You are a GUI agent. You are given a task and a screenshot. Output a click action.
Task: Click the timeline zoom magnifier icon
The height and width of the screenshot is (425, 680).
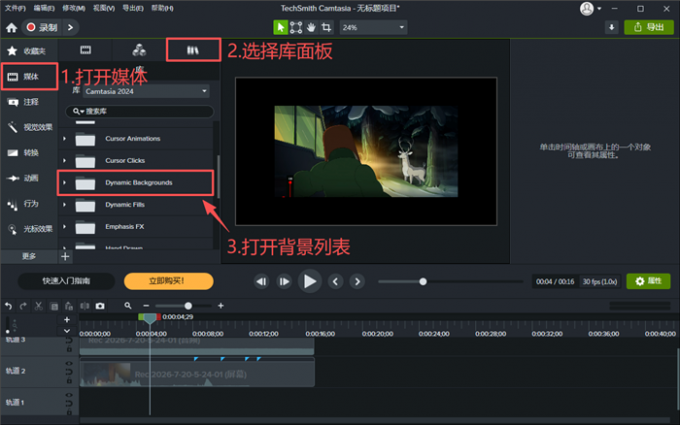[x=128, y=306]
